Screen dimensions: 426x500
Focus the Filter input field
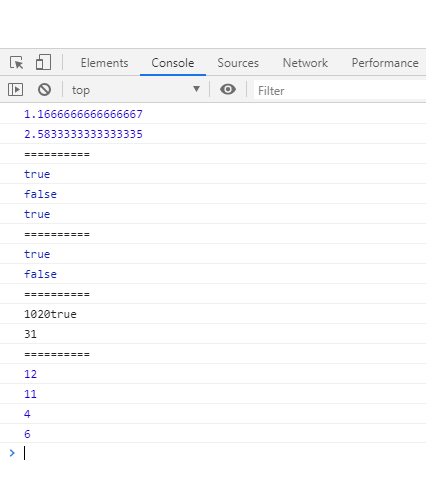point(340,90)
